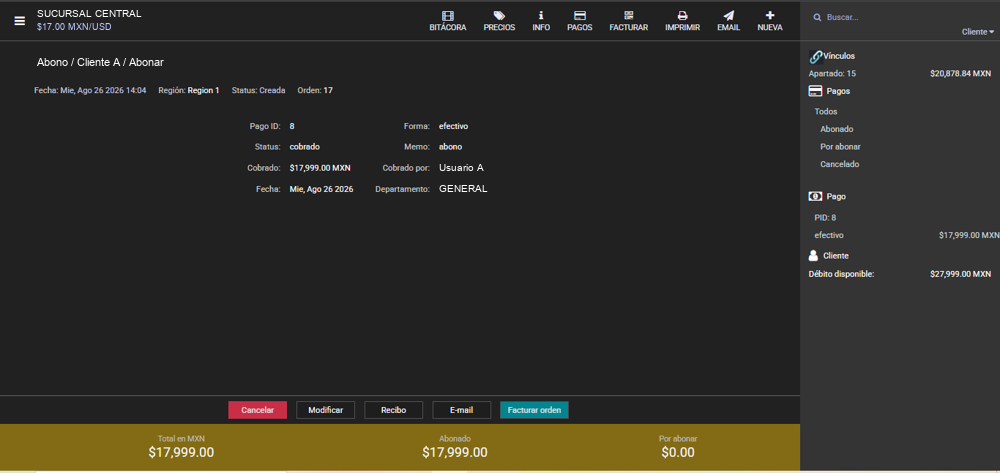Click the Abonado total amount
Image resolution: width=1000 pixels, height=473 pixels.
[455, 453]
